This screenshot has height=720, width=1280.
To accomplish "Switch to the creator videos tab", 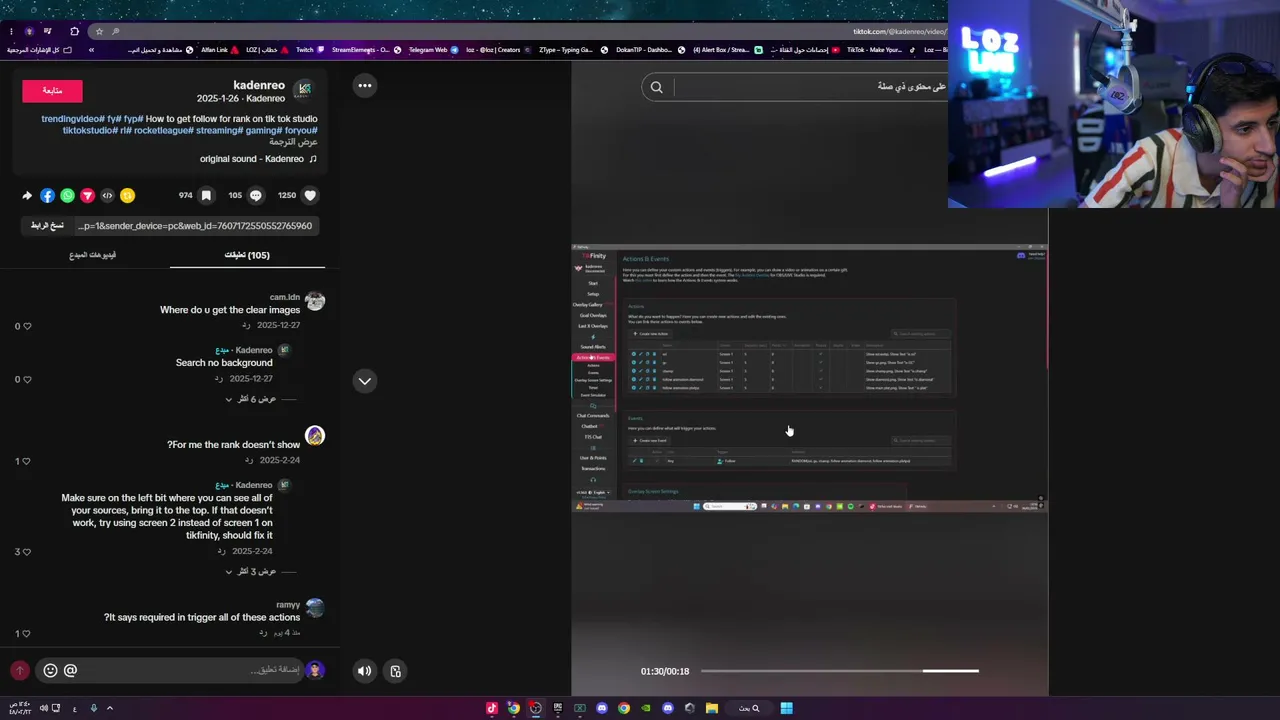I will [92, 255].
